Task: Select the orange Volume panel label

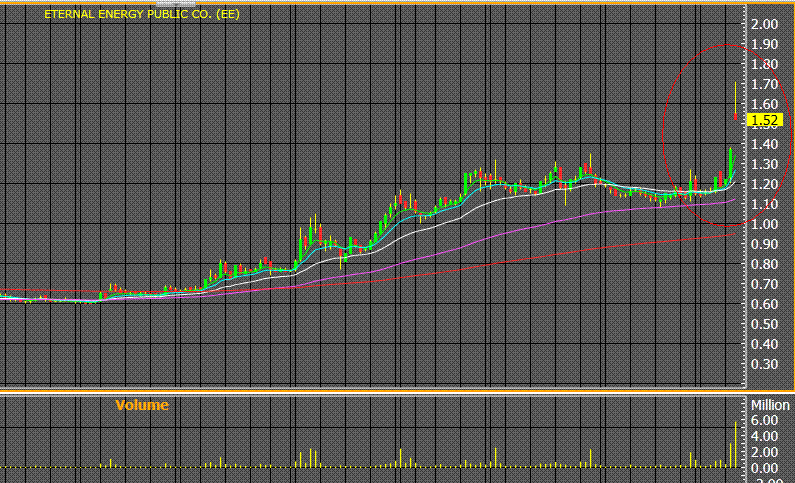Action: tap(142, 405)
